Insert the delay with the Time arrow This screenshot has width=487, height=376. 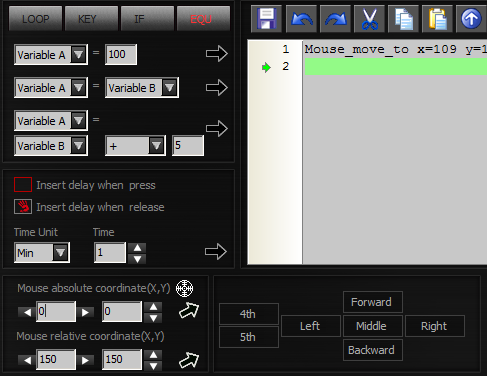point(216,252)
